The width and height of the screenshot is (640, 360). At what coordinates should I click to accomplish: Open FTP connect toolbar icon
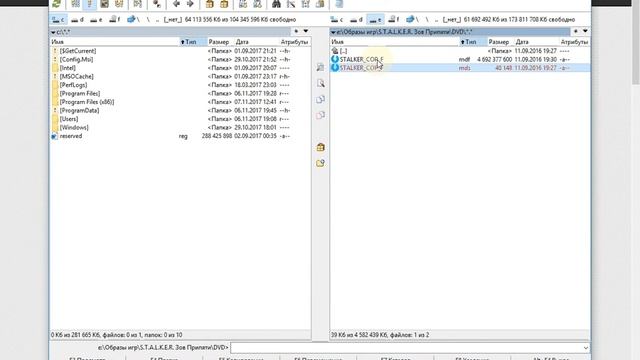coord(243,4)
